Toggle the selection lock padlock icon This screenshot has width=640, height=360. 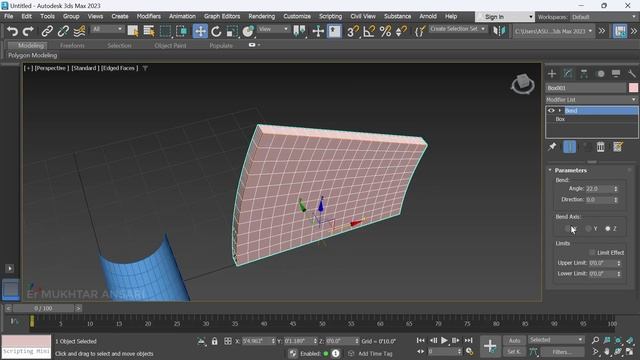(x=215, y=341)
